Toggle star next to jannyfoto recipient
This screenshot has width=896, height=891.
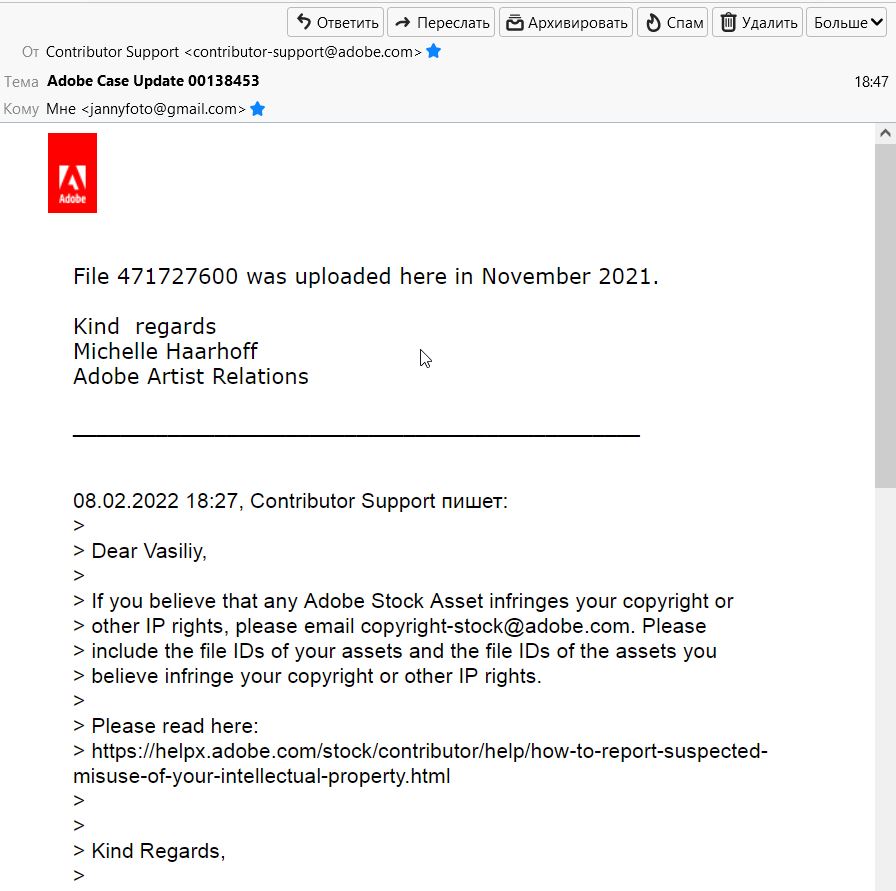point(257,109)
